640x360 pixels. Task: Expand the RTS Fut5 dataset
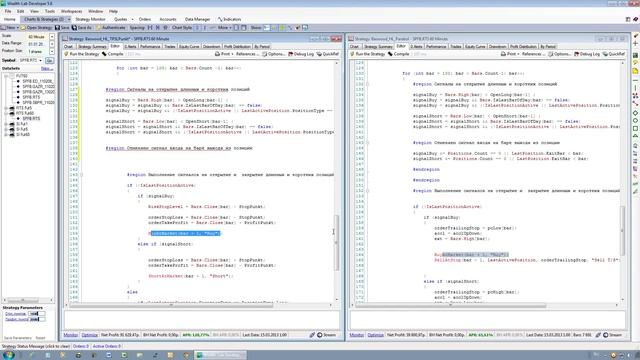6,108
